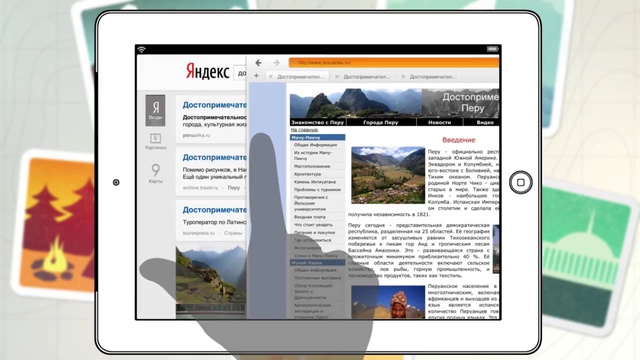Viewport: 640px width, 360px height.
Task: Click the 'Введение' article heading
Action: tap(459, 140)
